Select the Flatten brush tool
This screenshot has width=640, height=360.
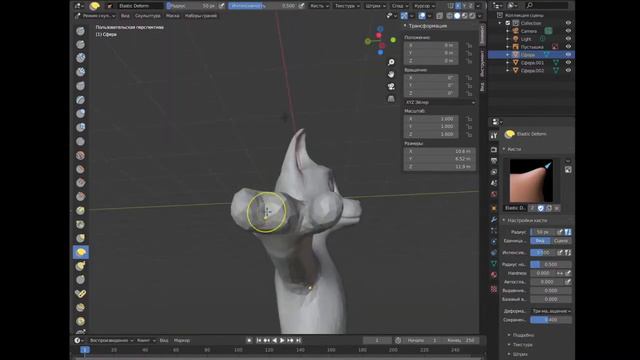80,169
